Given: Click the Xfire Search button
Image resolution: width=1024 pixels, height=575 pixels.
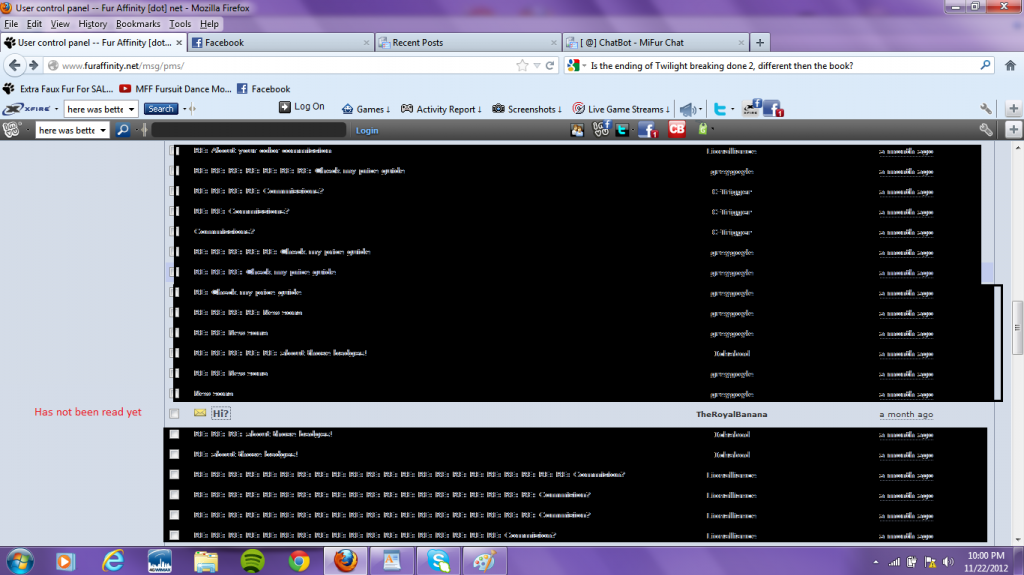Looking at the screenshot, I should pyautogui.click(x=161, y=109).
